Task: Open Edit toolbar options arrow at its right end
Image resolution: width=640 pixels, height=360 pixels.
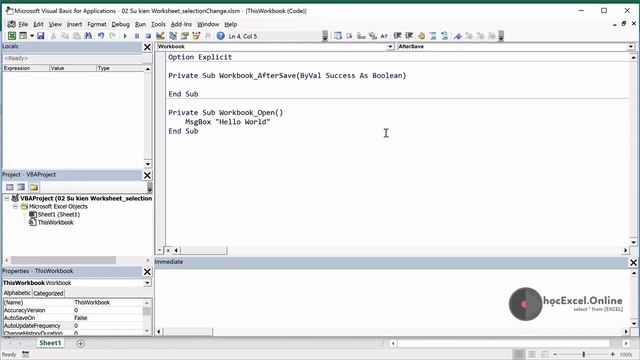Action: click(501, 36)
